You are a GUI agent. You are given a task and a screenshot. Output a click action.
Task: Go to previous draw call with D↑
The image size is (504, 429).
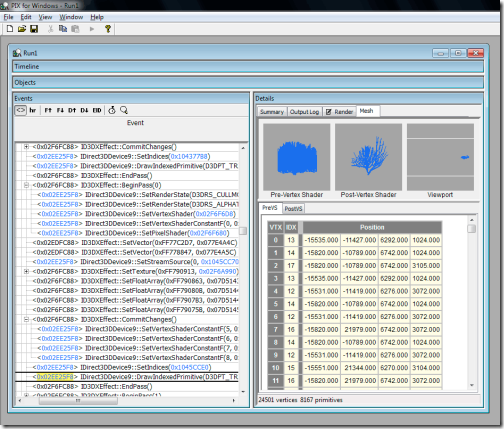(72, 110)
